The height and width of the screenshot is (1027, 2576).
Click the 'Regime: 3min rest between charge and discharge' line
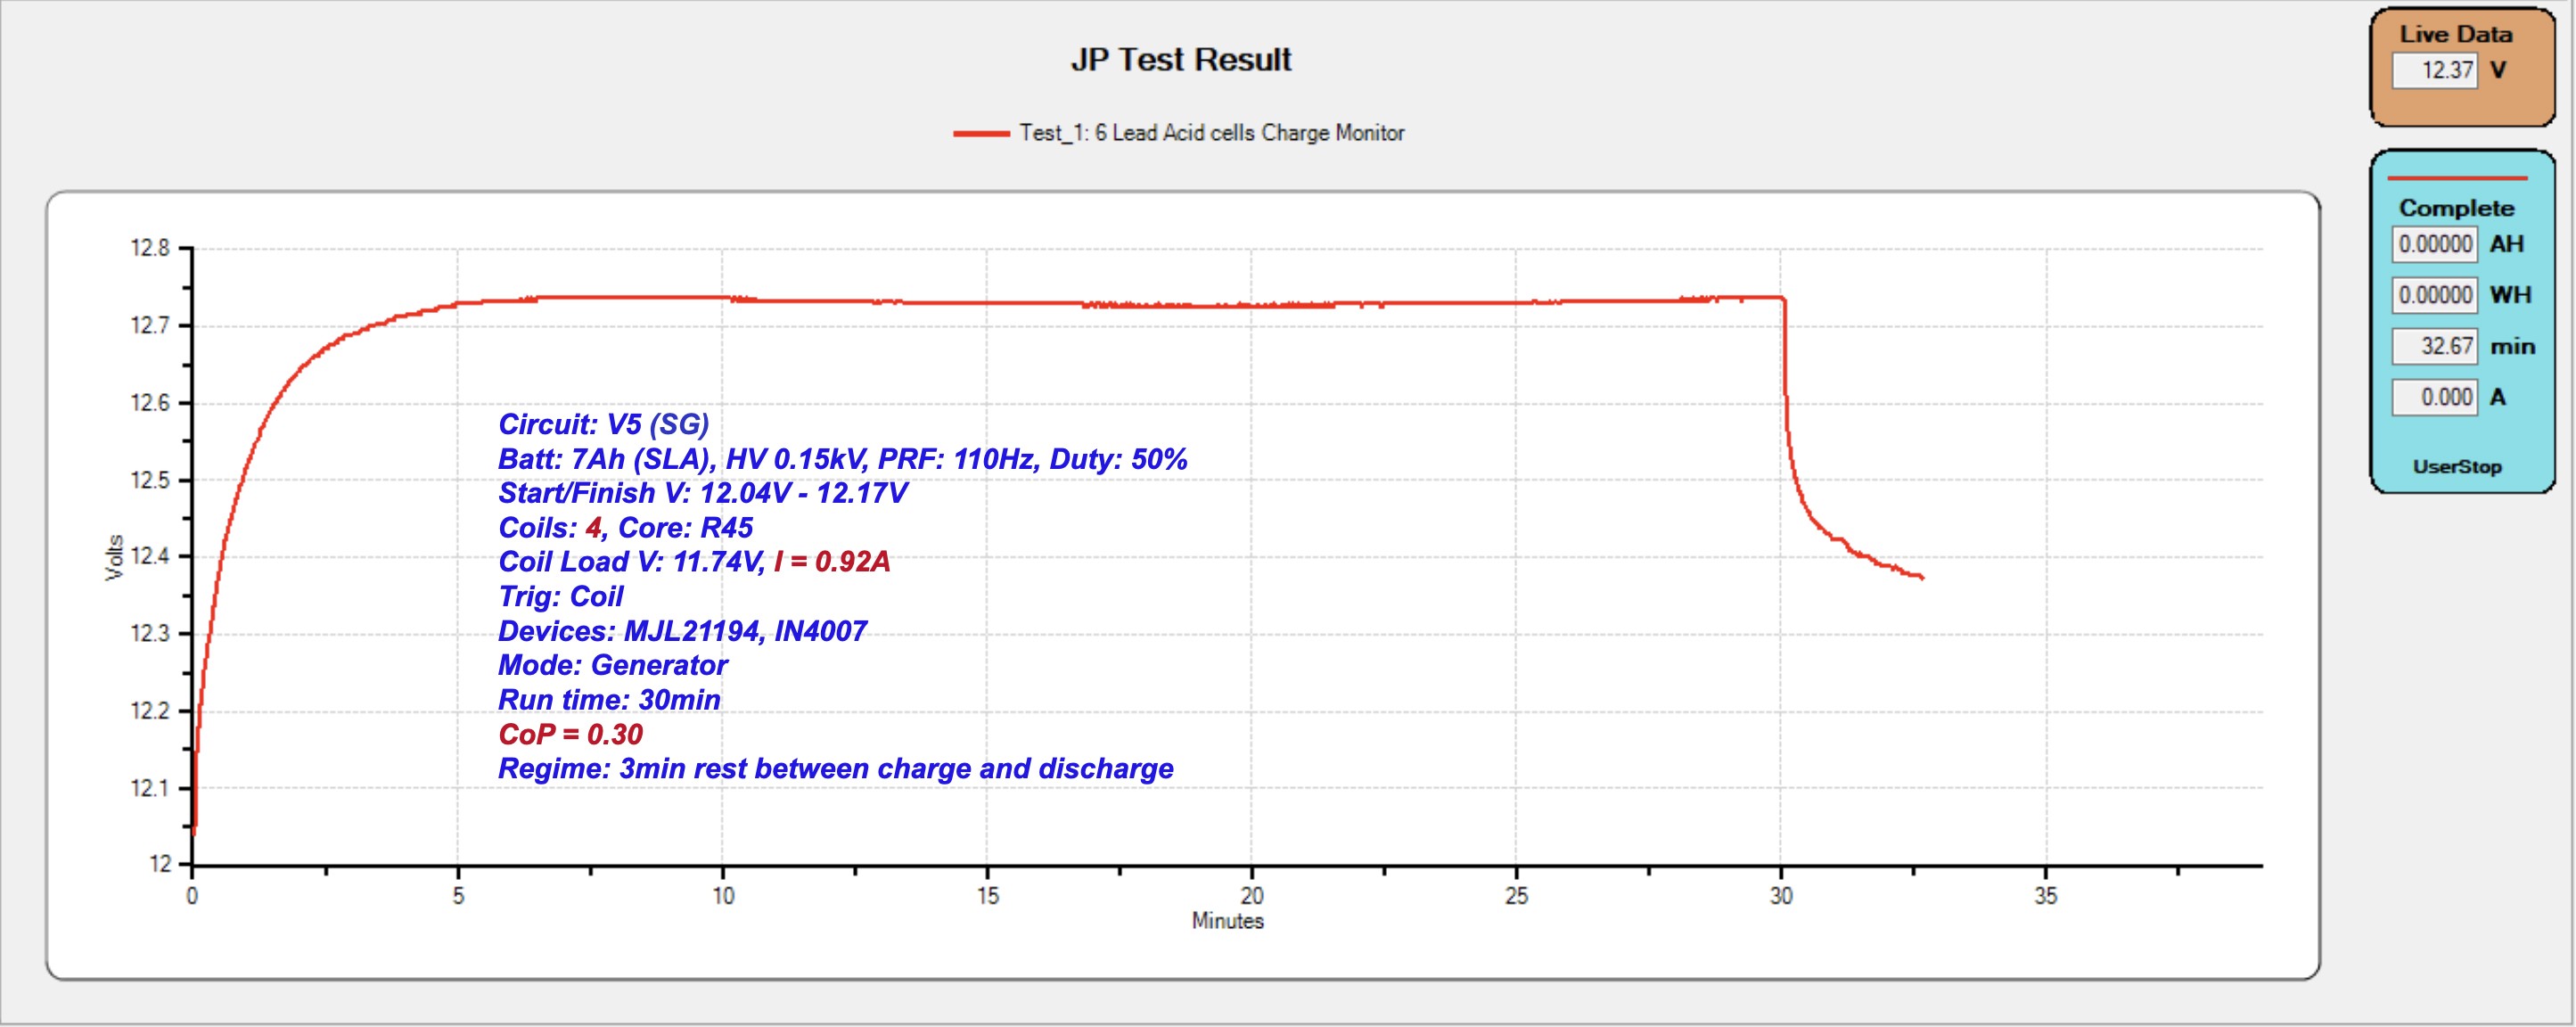836,769
